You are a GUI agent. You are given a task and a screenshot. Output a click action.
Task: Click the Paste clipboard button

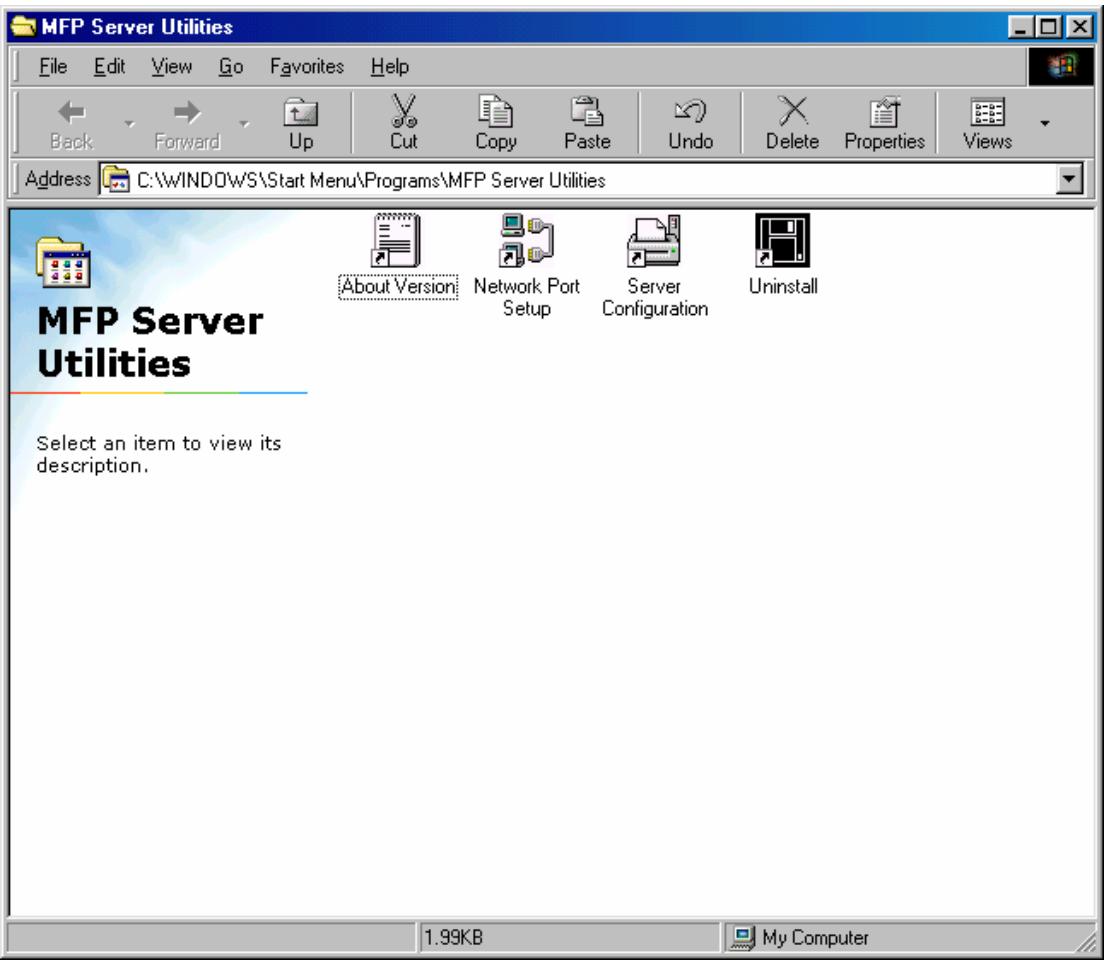click(x=587, y=123)
